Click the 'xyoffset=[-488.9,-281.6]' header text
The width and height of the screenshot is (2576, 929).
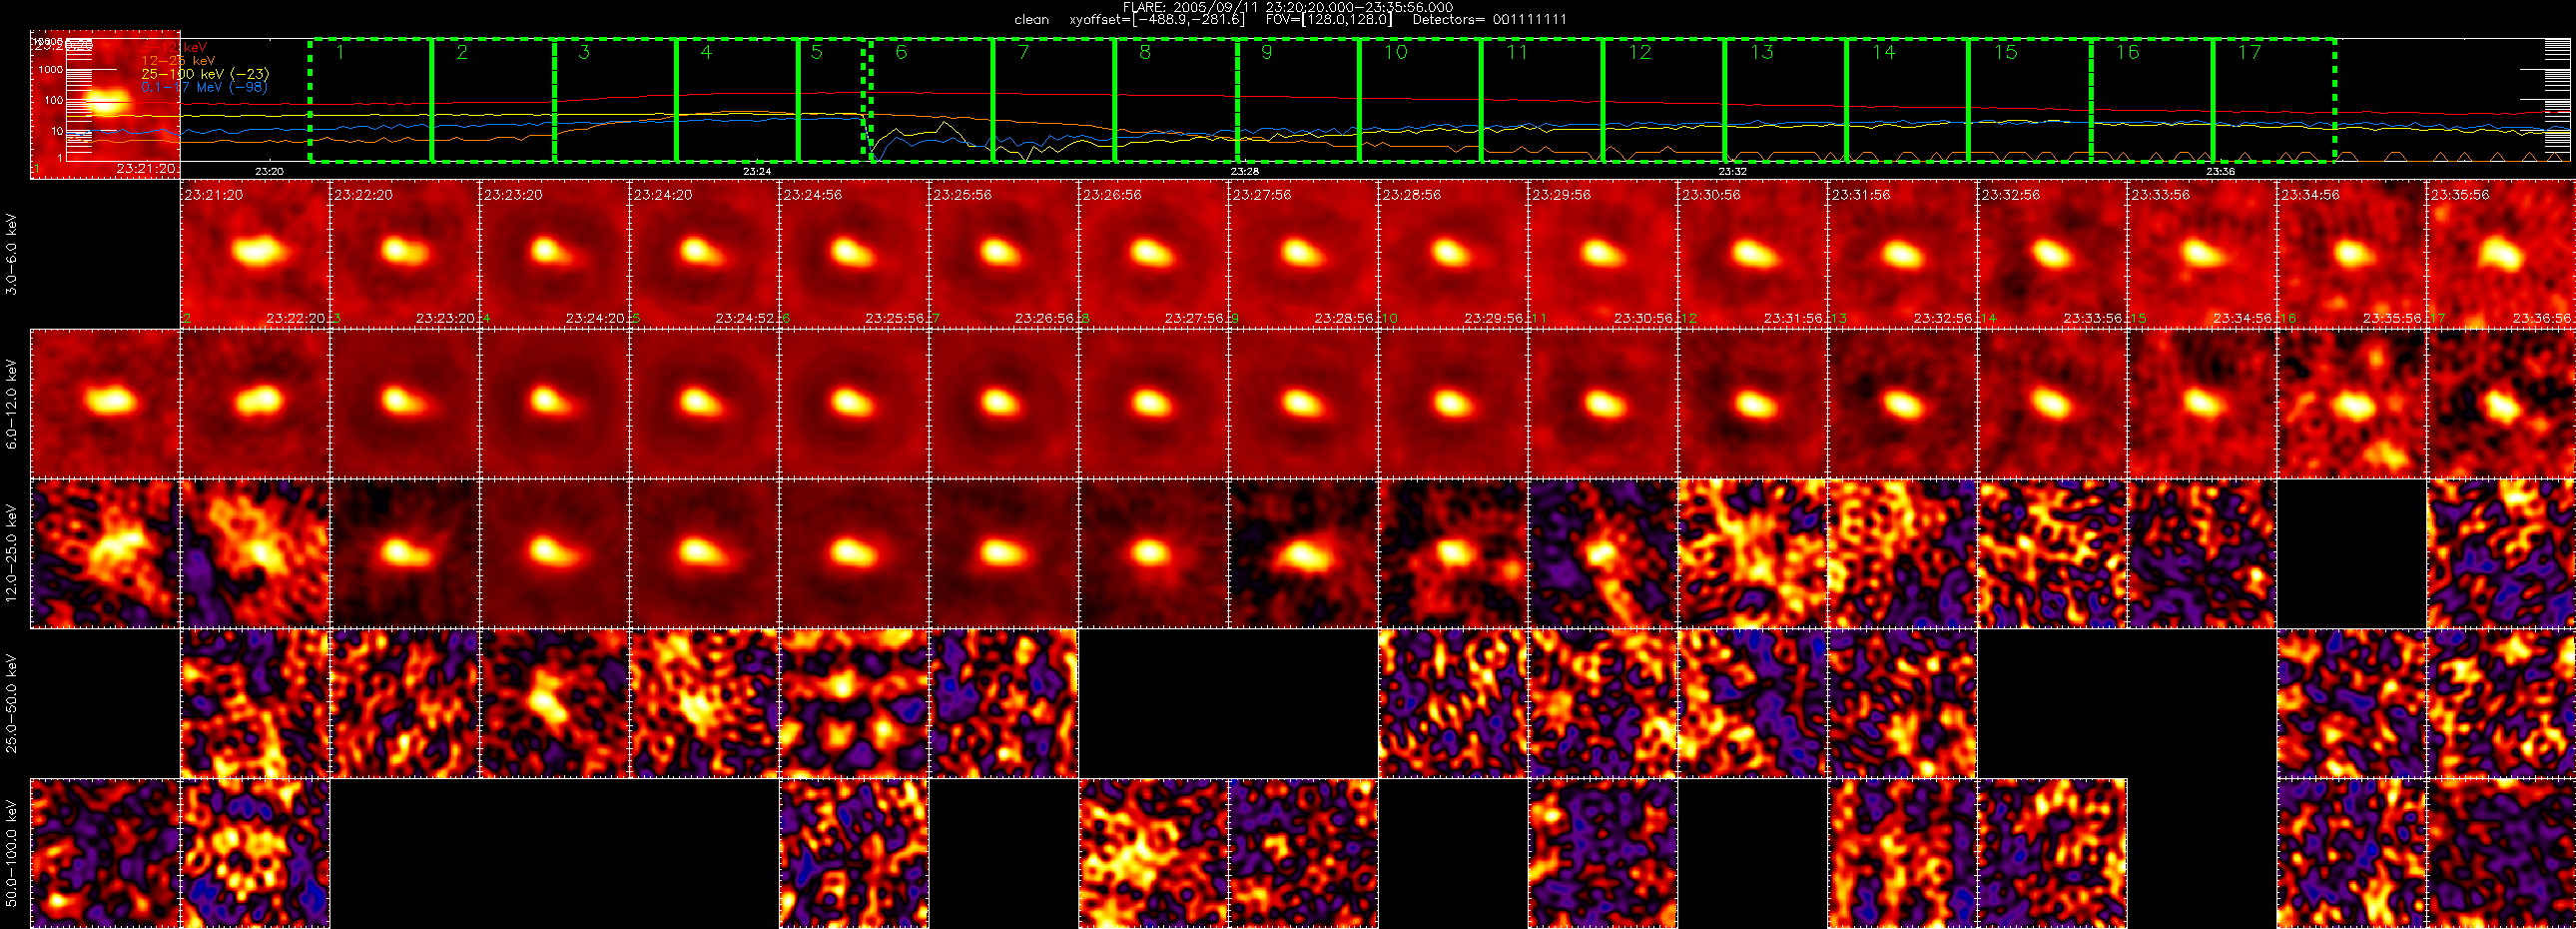tap(1157, 19)
